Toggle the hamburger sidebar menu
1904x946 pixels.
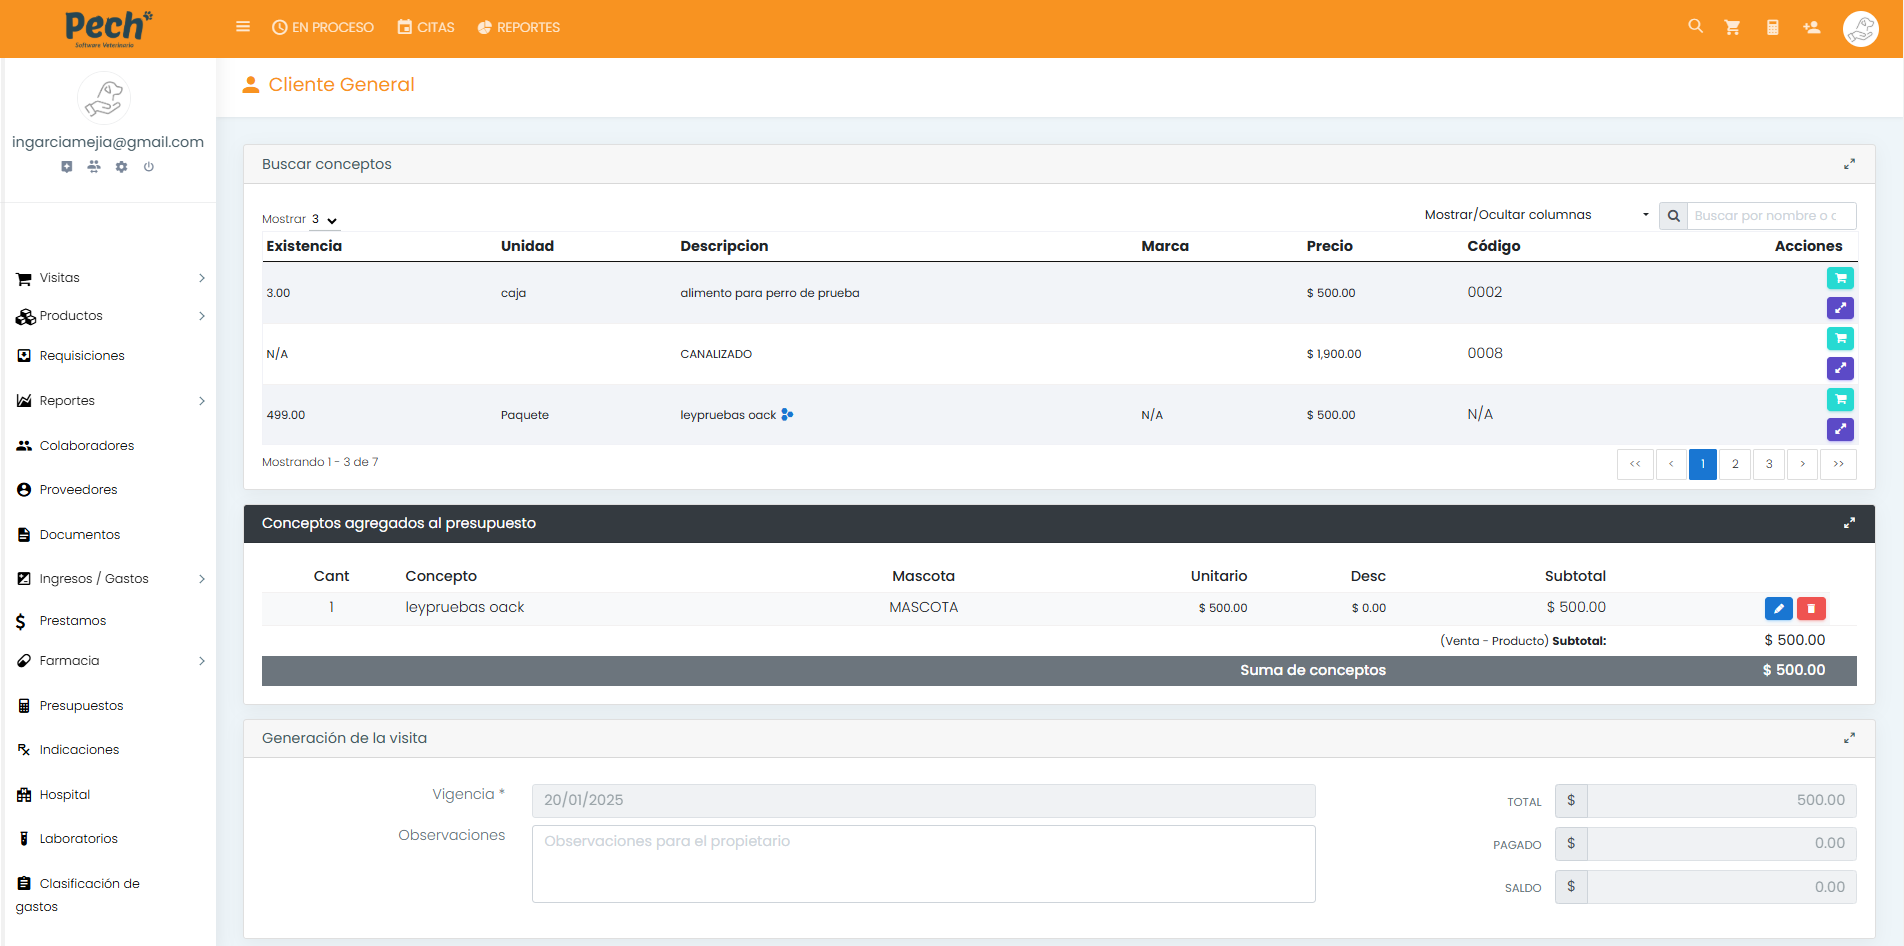tap(243, 27)
